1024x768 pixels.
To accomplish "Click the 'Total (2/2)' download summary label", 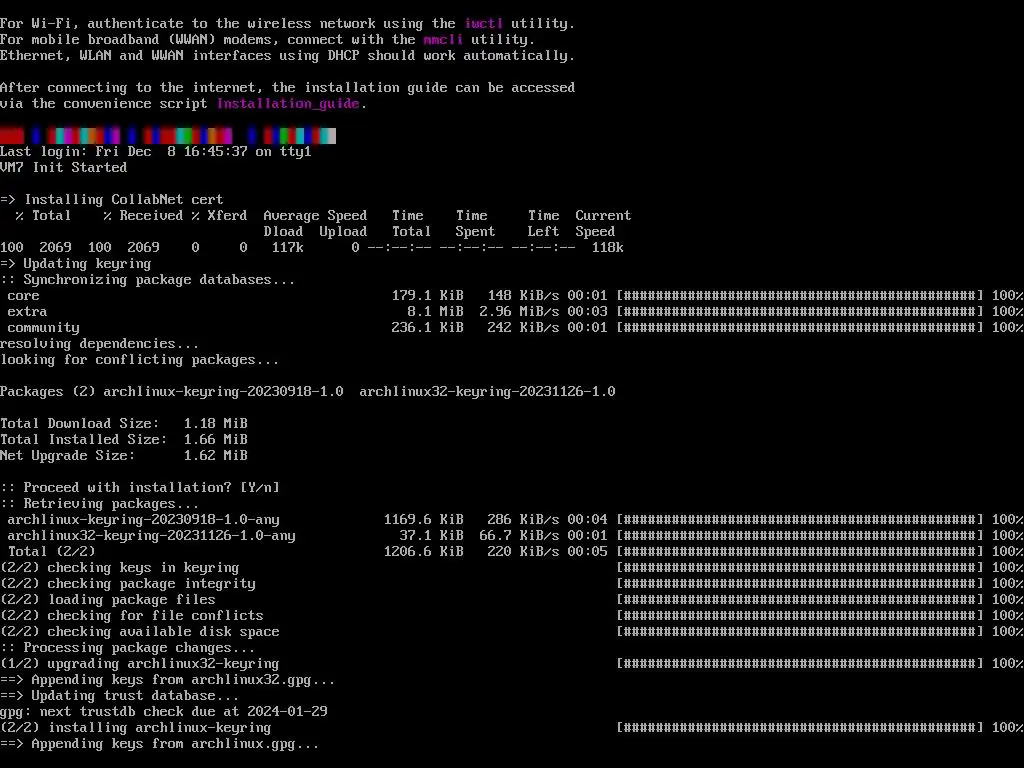I will point(52,552).
